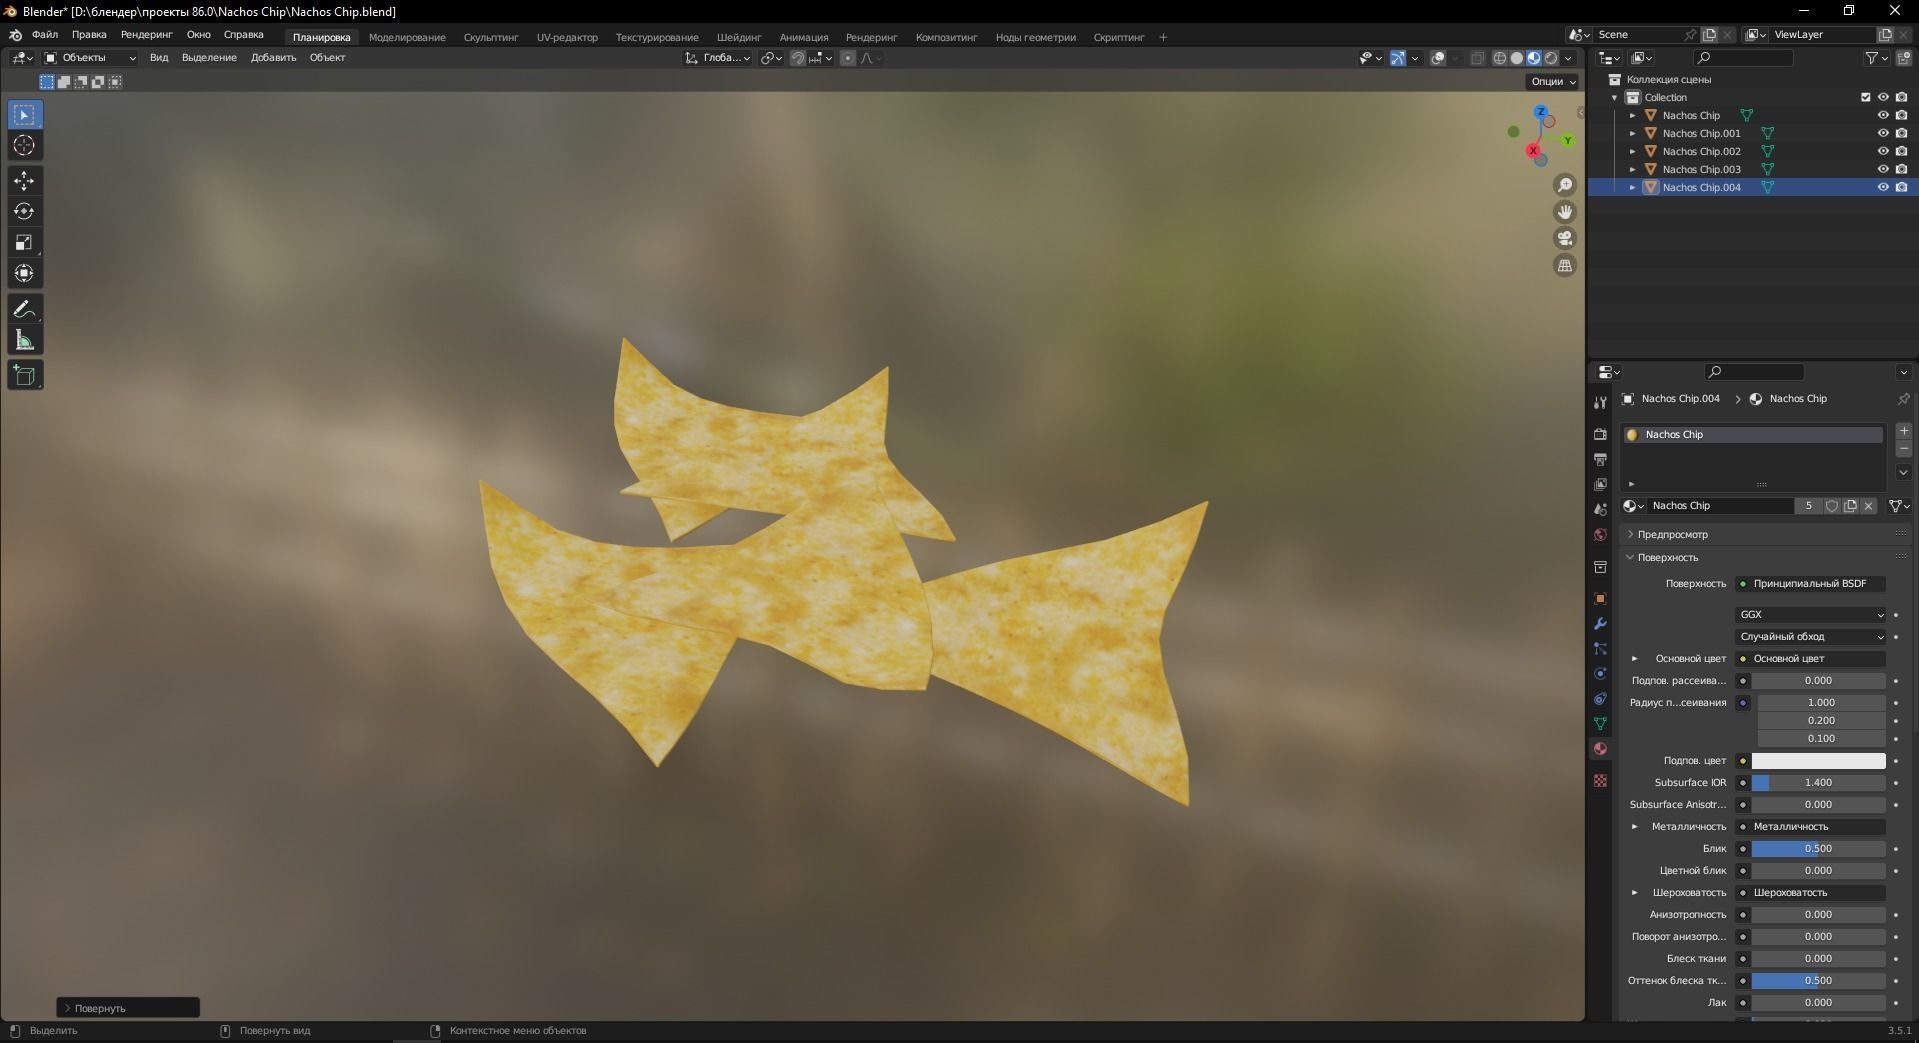The height and width of the screenshot is (1043, 1919).
Task: Open the Справка menu
Action: 244,35
